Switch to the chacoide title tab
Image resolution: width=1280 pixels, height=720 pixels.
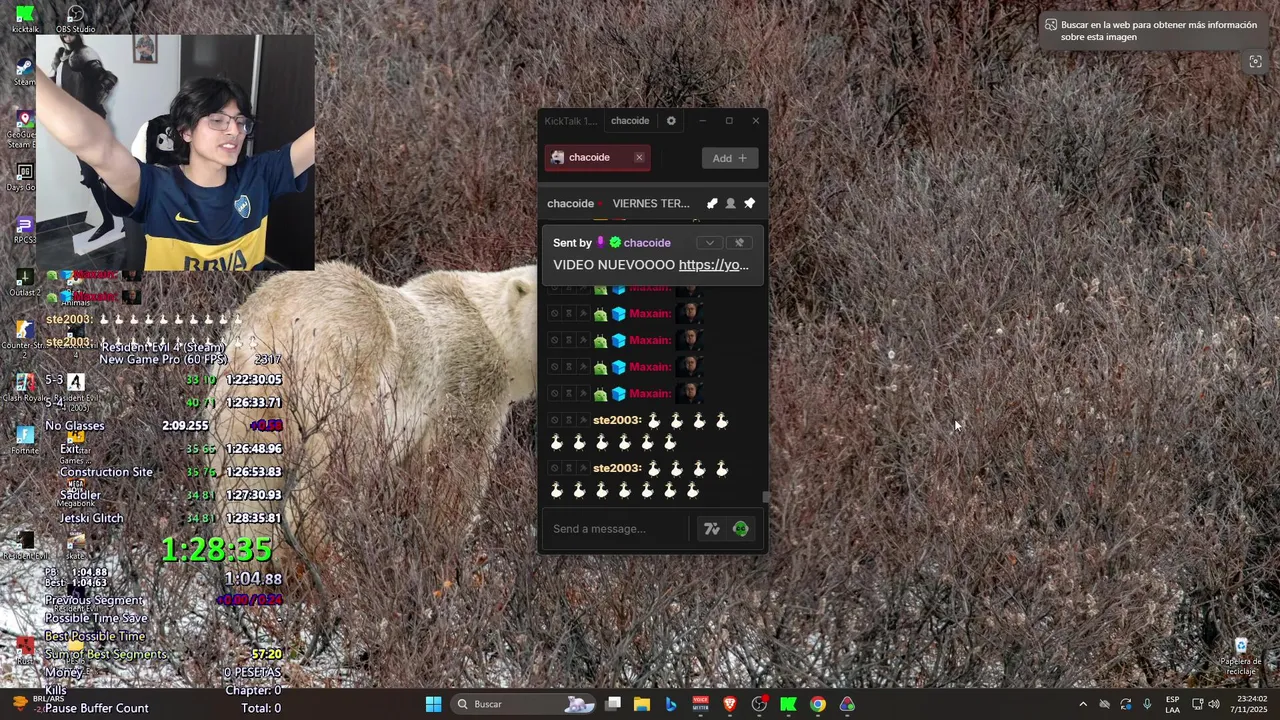630,121
